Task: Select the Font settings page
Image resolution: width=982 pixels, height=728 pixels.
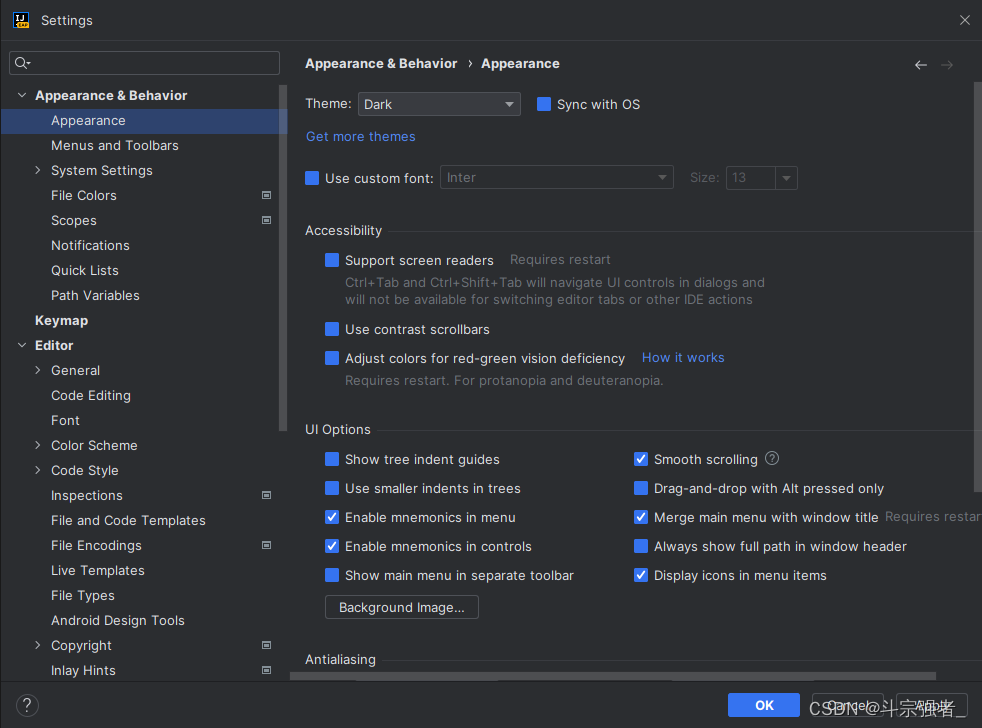Action: [65, 420]
